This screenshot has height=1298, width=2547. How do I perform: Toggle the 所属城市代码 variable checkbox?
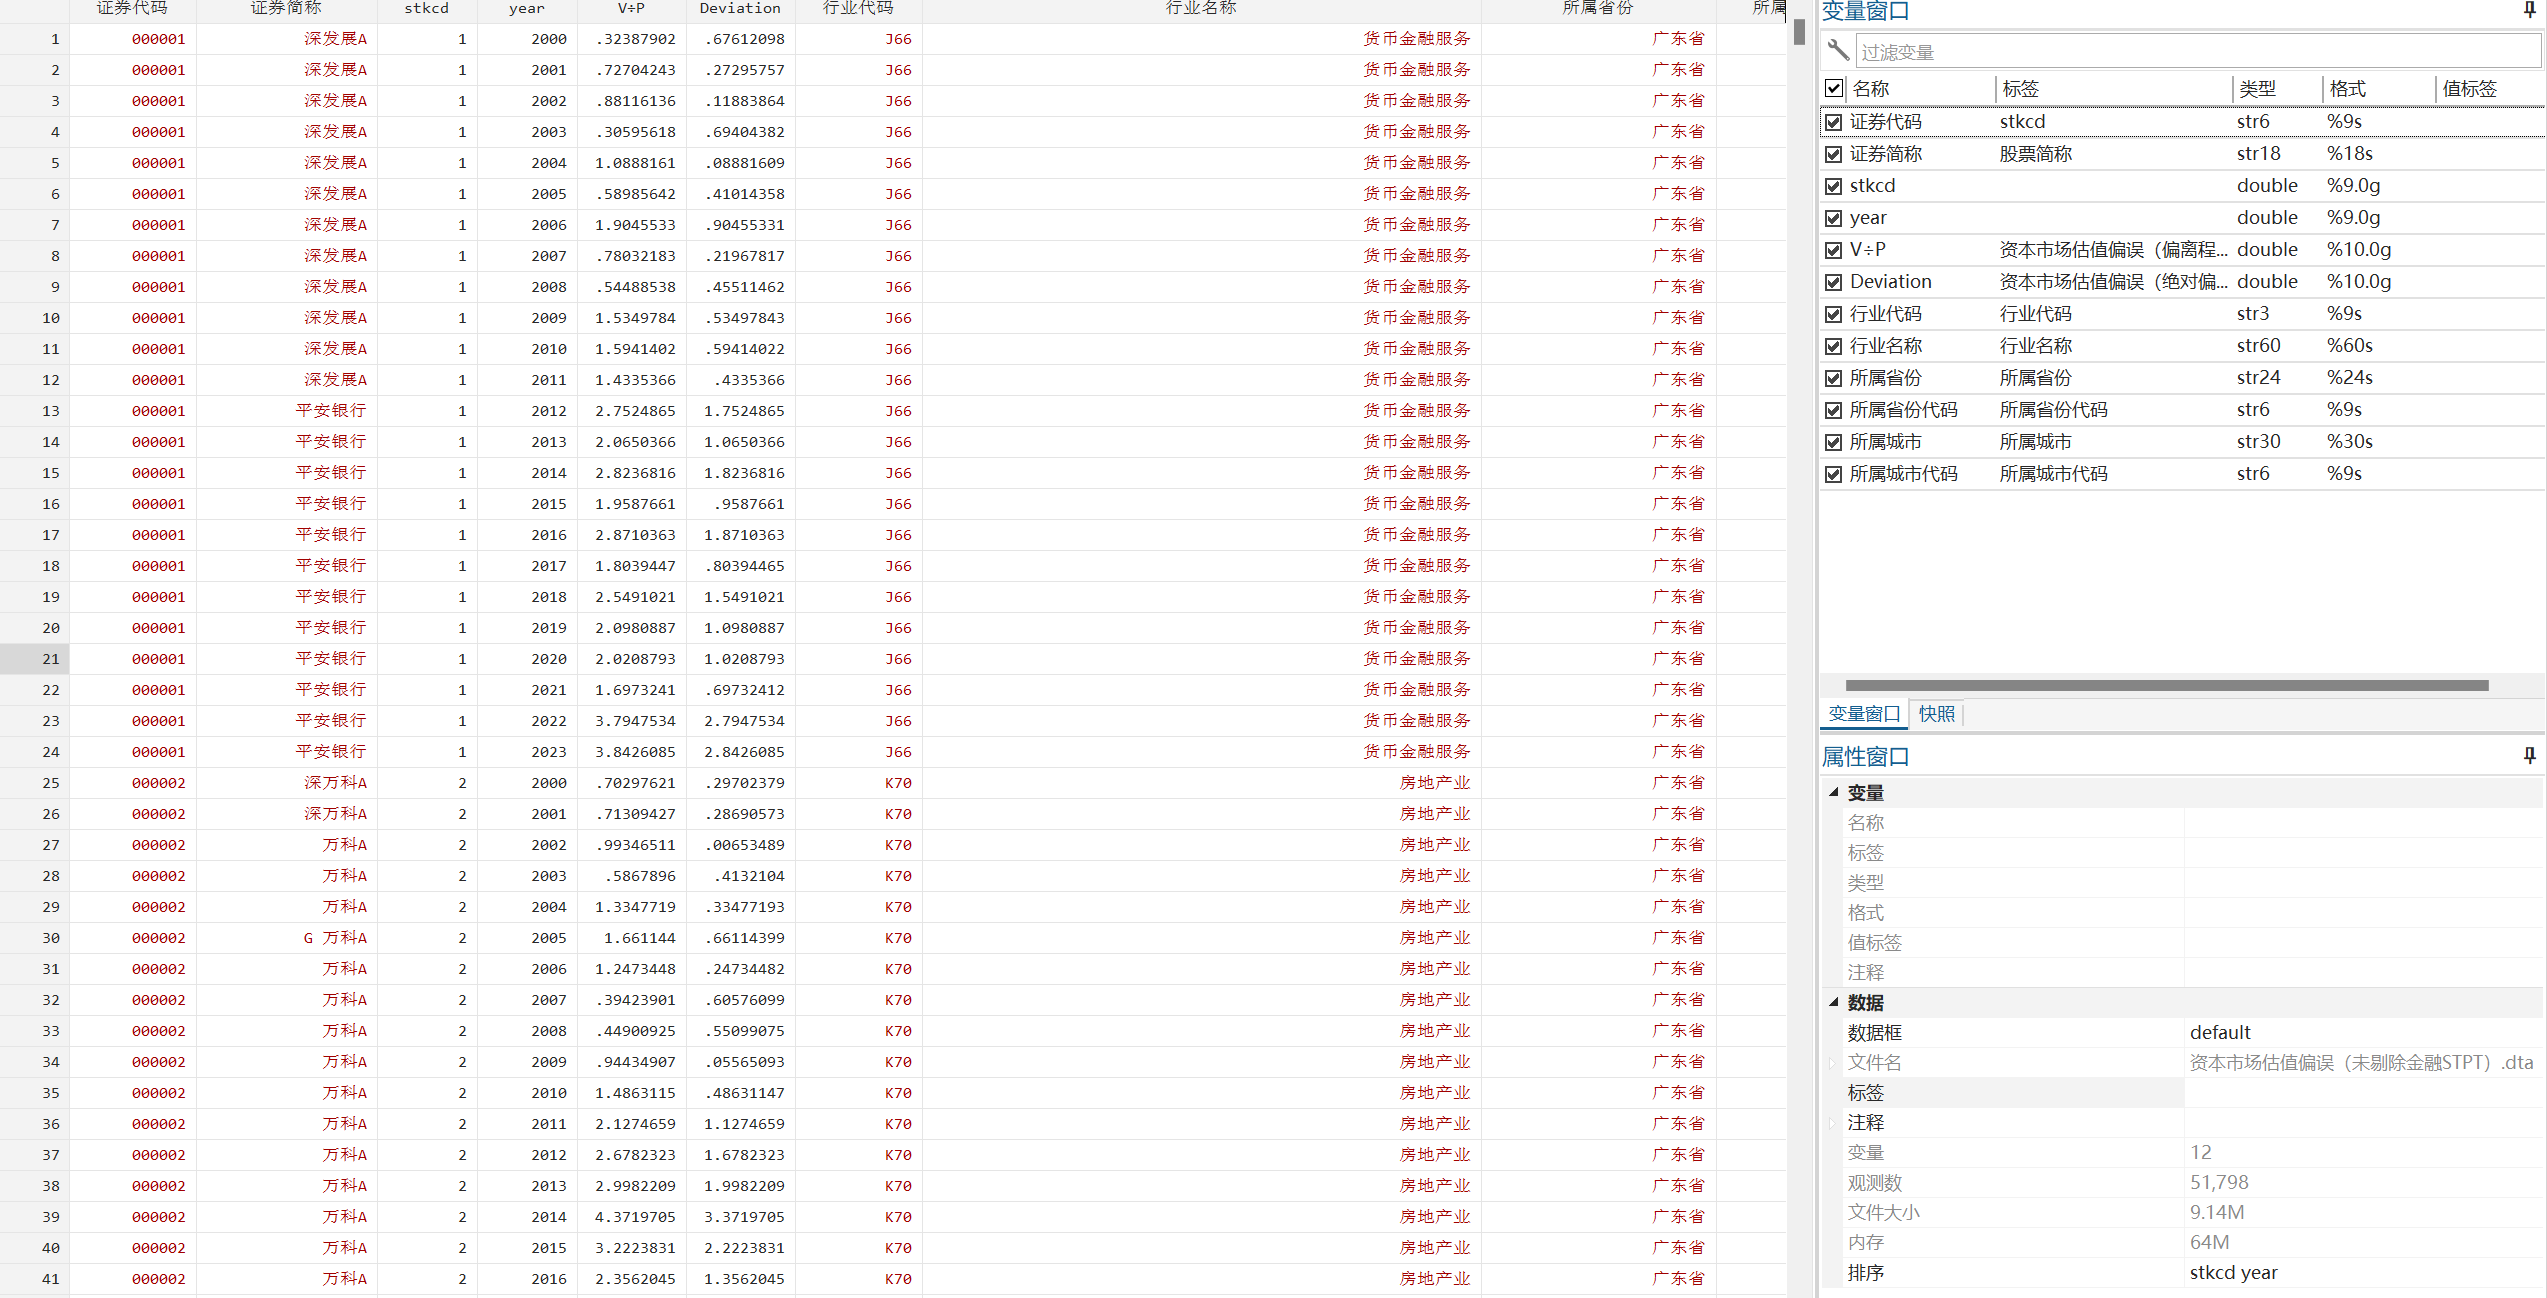click(x=1834, y=474)
